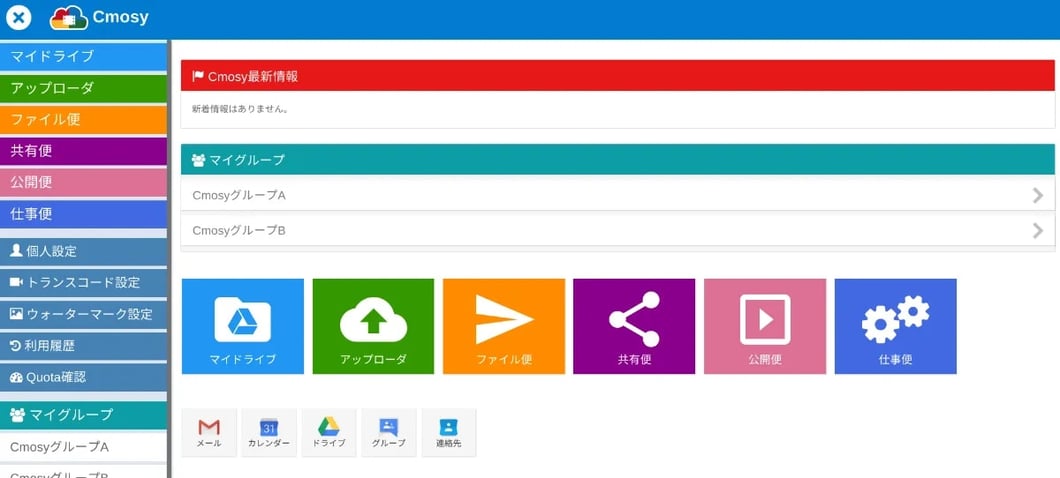Viewport: 1060px width, 478px height.
Task: Open the Google ドライブ shortcut
Action: (x=329, y=433)
